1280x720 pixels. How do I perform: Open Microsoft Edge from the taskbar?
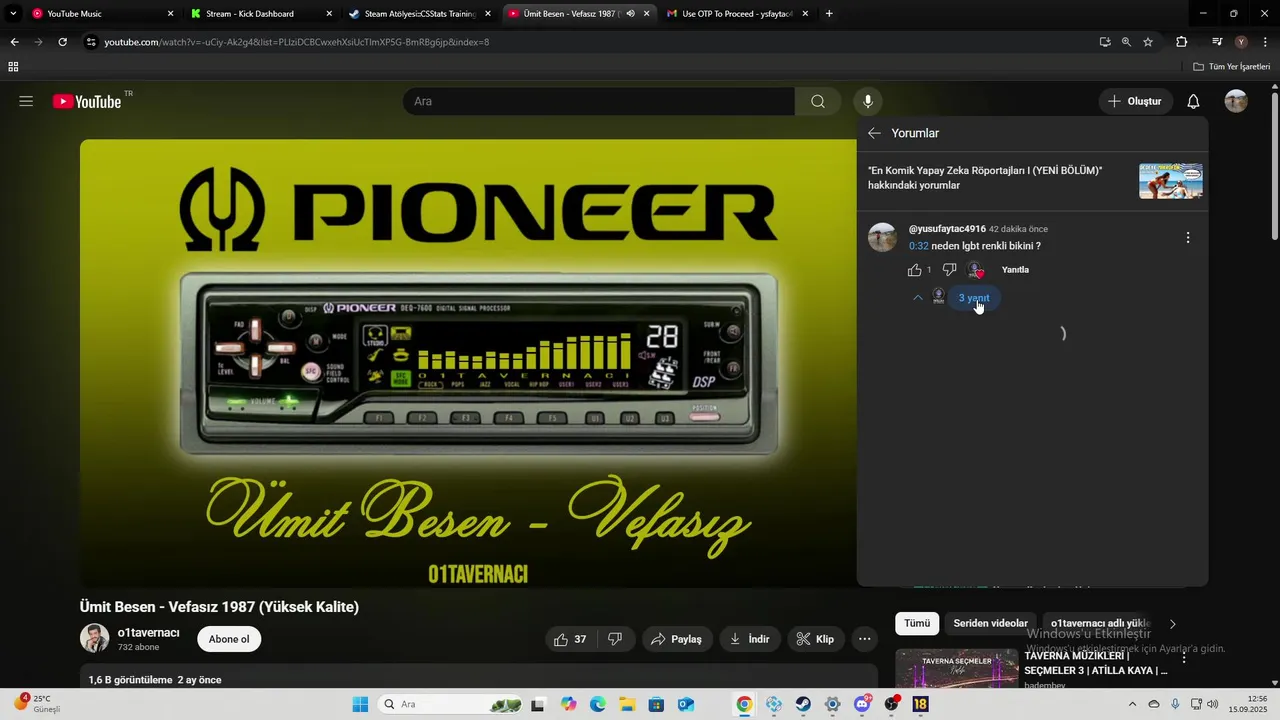597,704
